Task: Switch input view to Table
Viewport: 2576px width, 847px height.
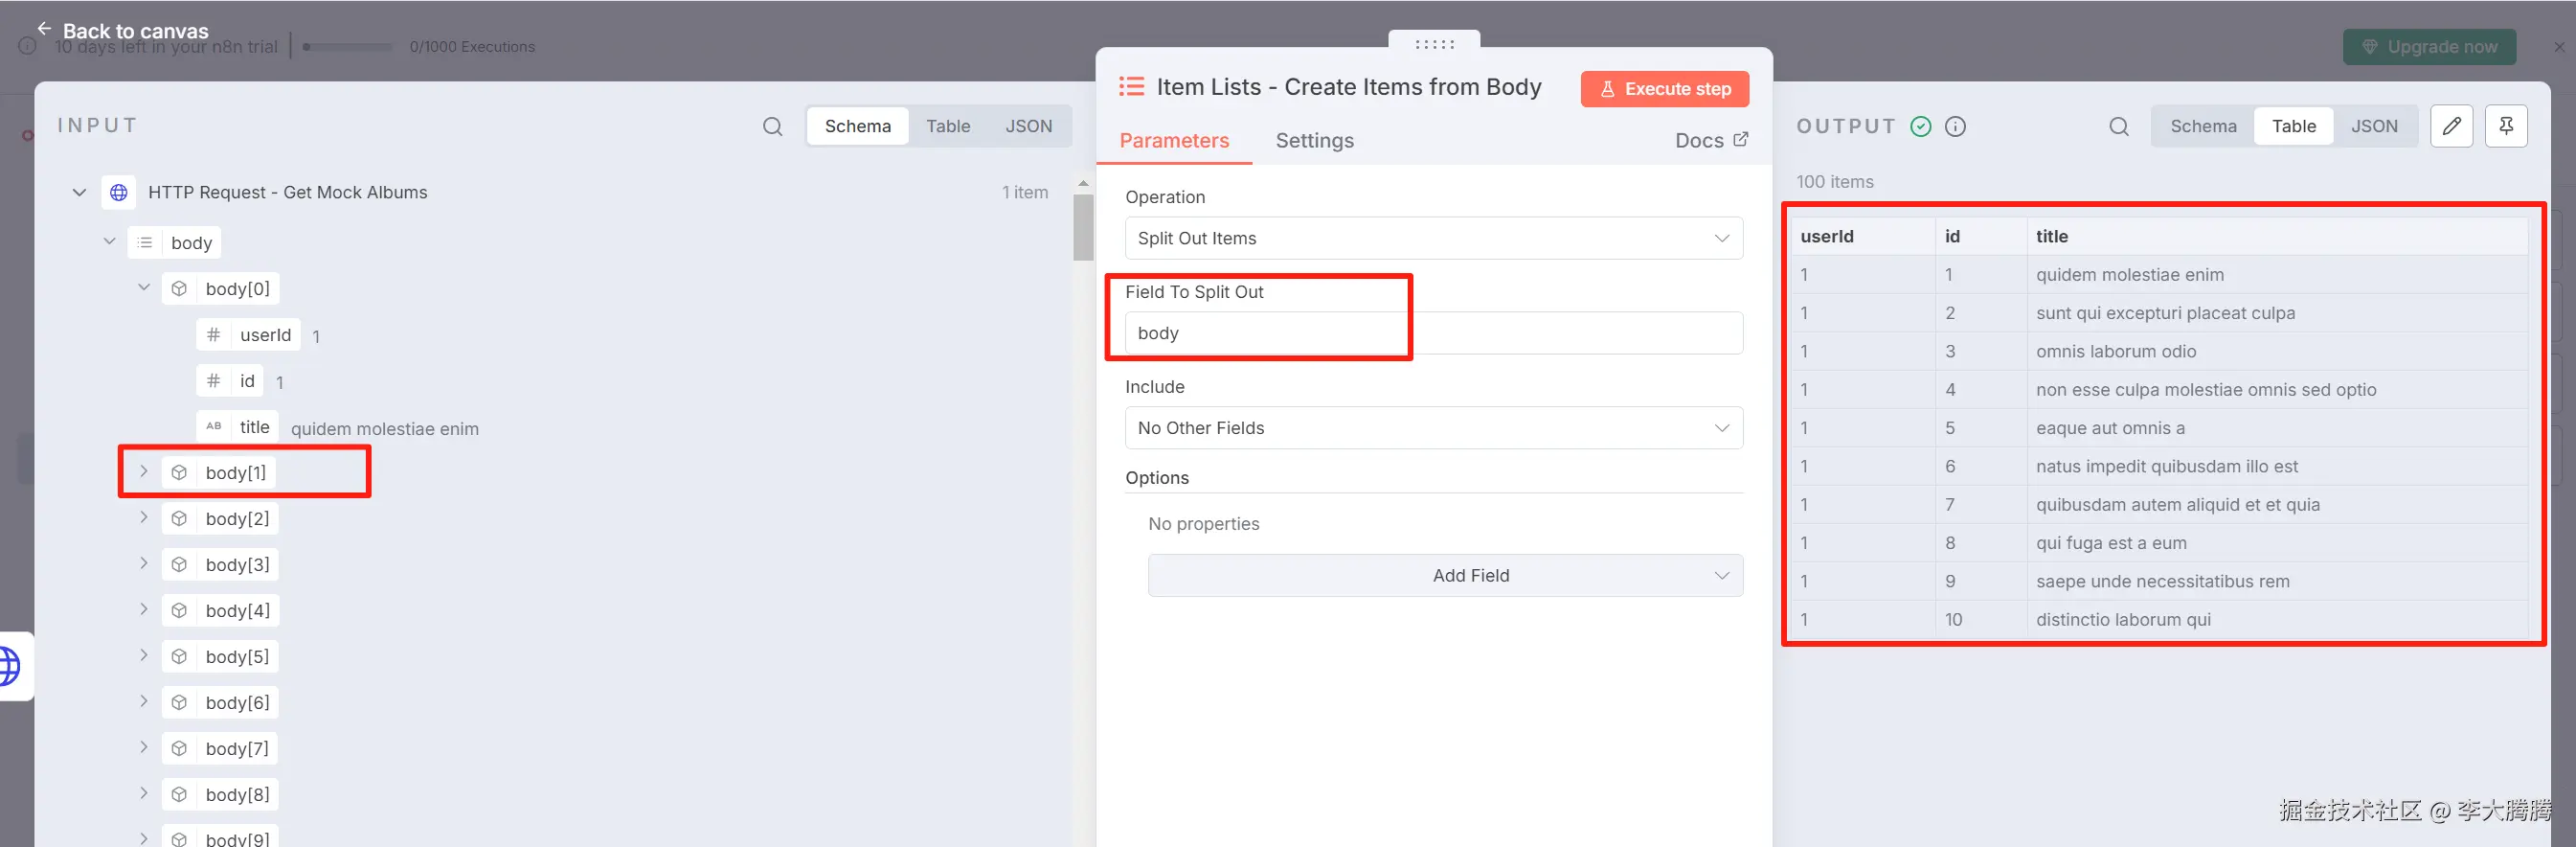Action: (x=948, y=126)
